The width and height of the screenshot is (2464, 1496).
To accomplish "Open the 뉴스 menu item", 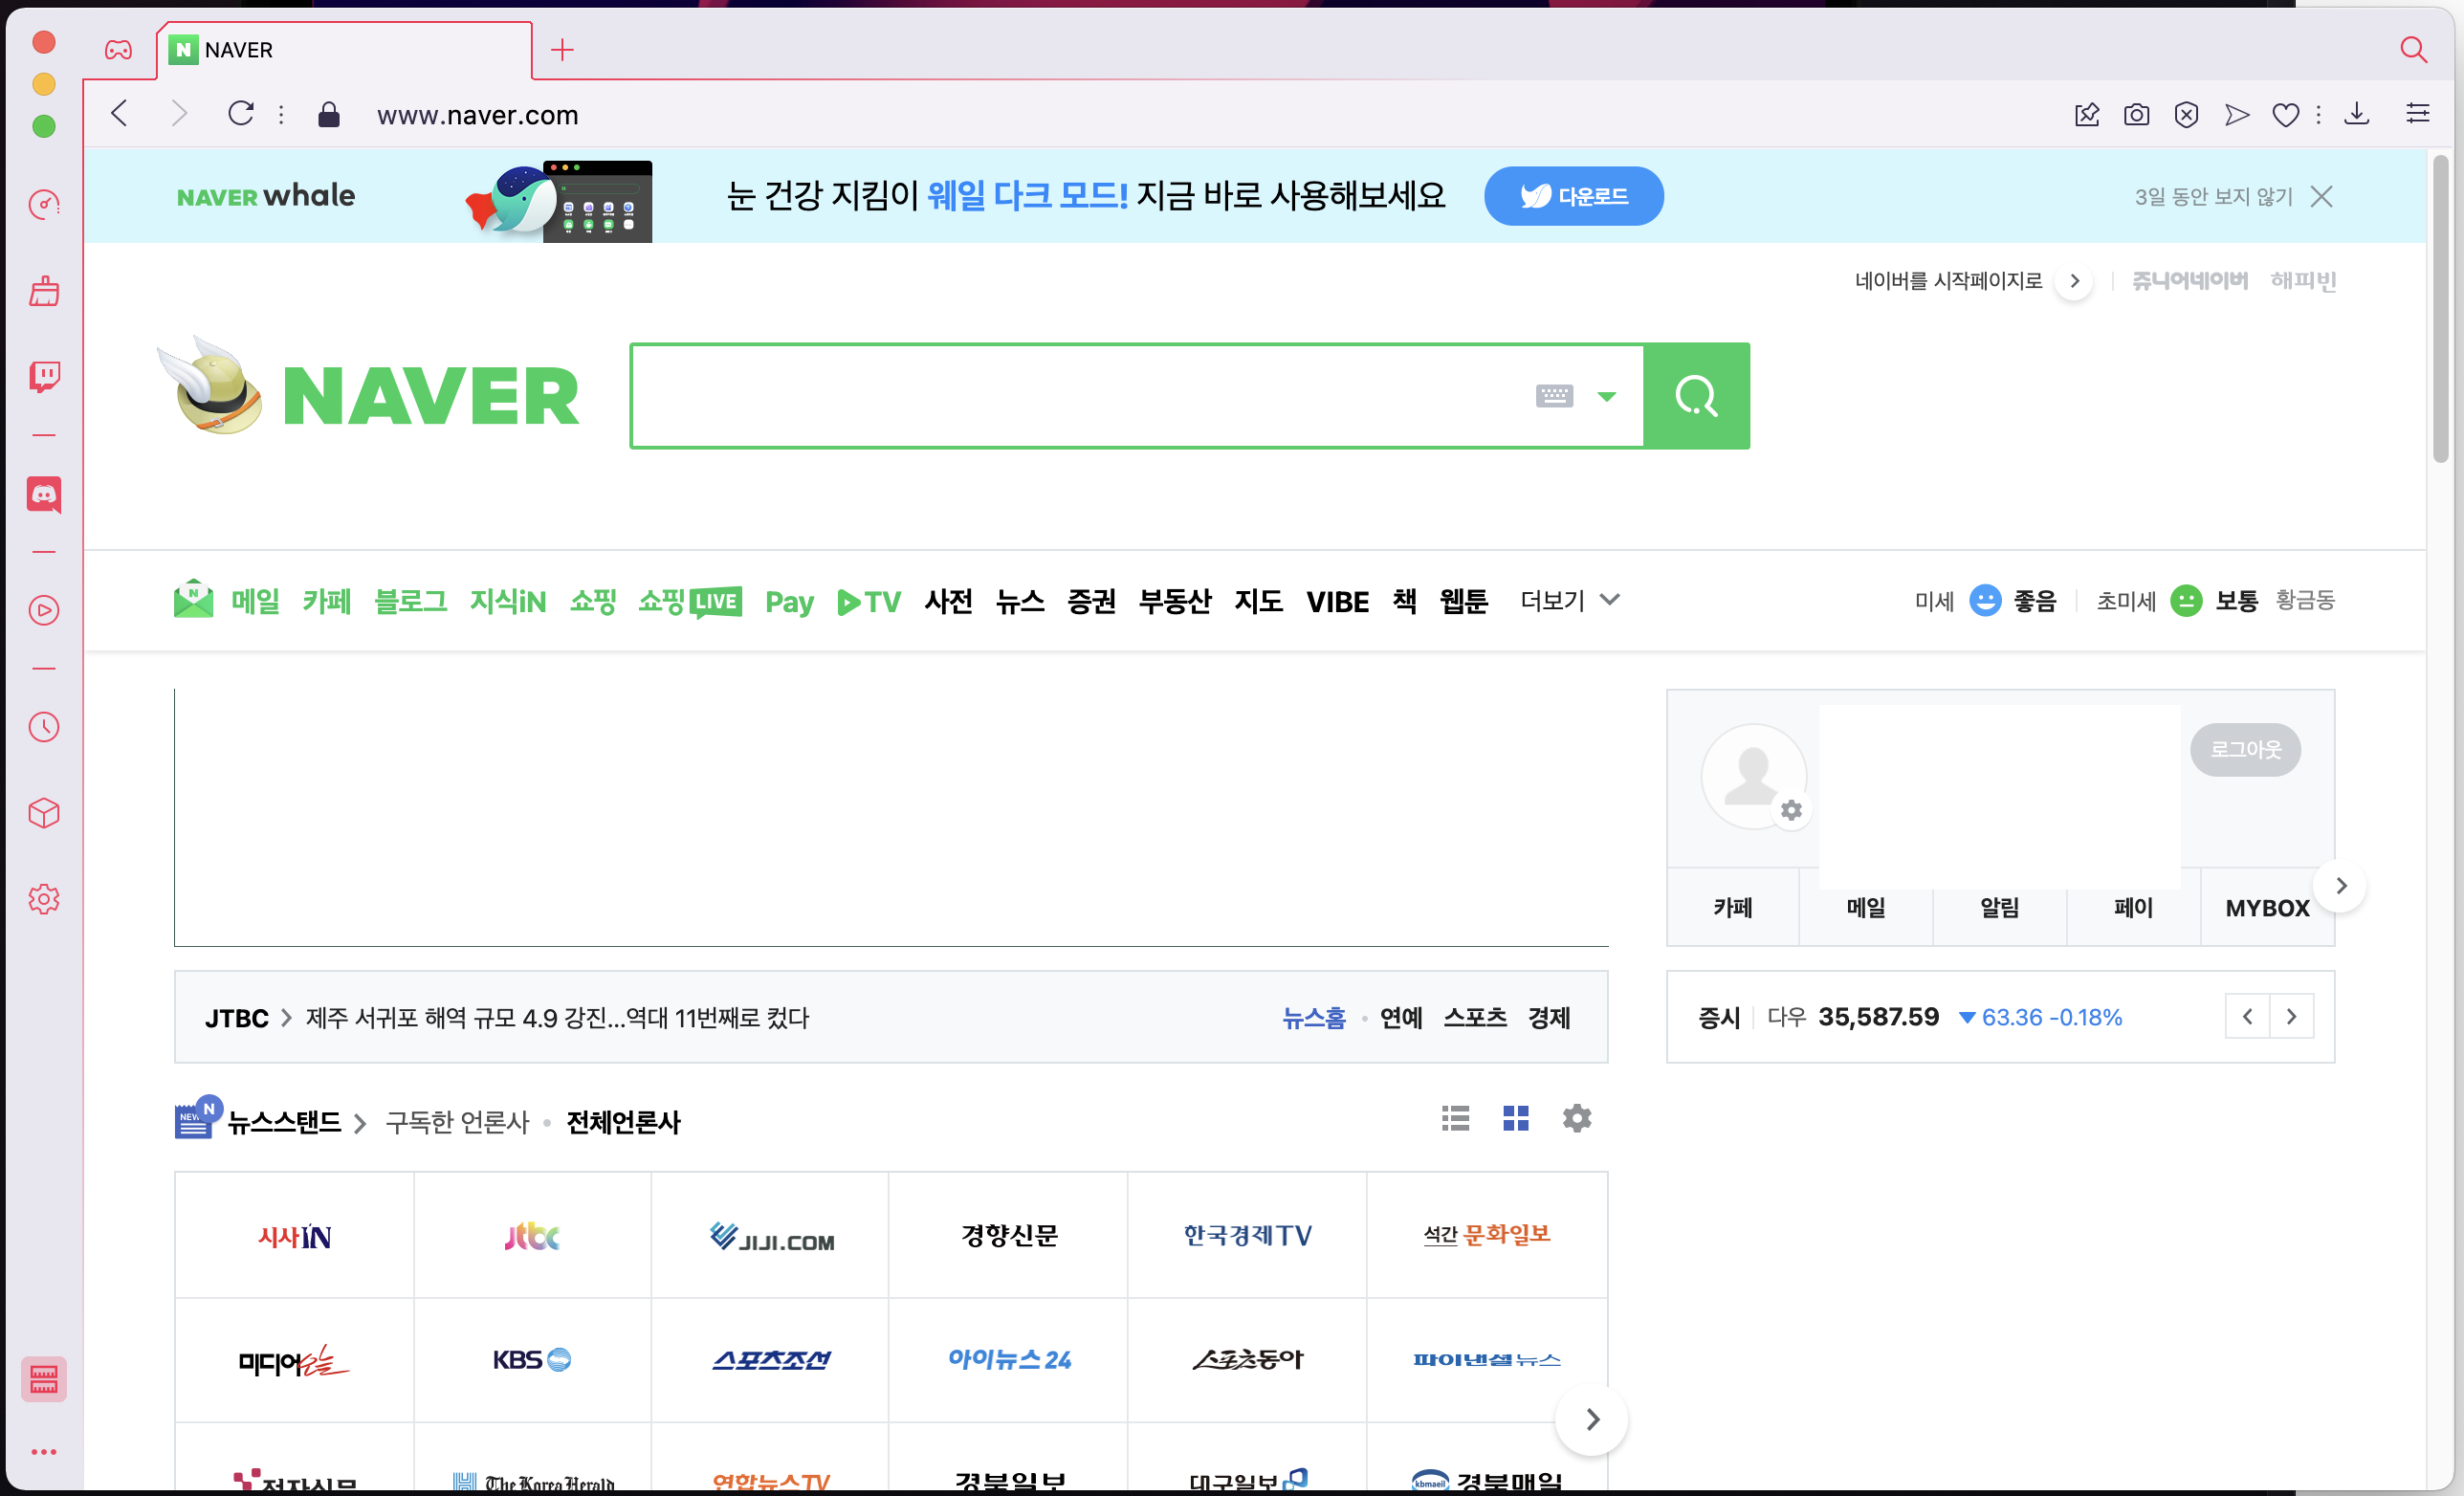I will click(x=1019, y=601).
